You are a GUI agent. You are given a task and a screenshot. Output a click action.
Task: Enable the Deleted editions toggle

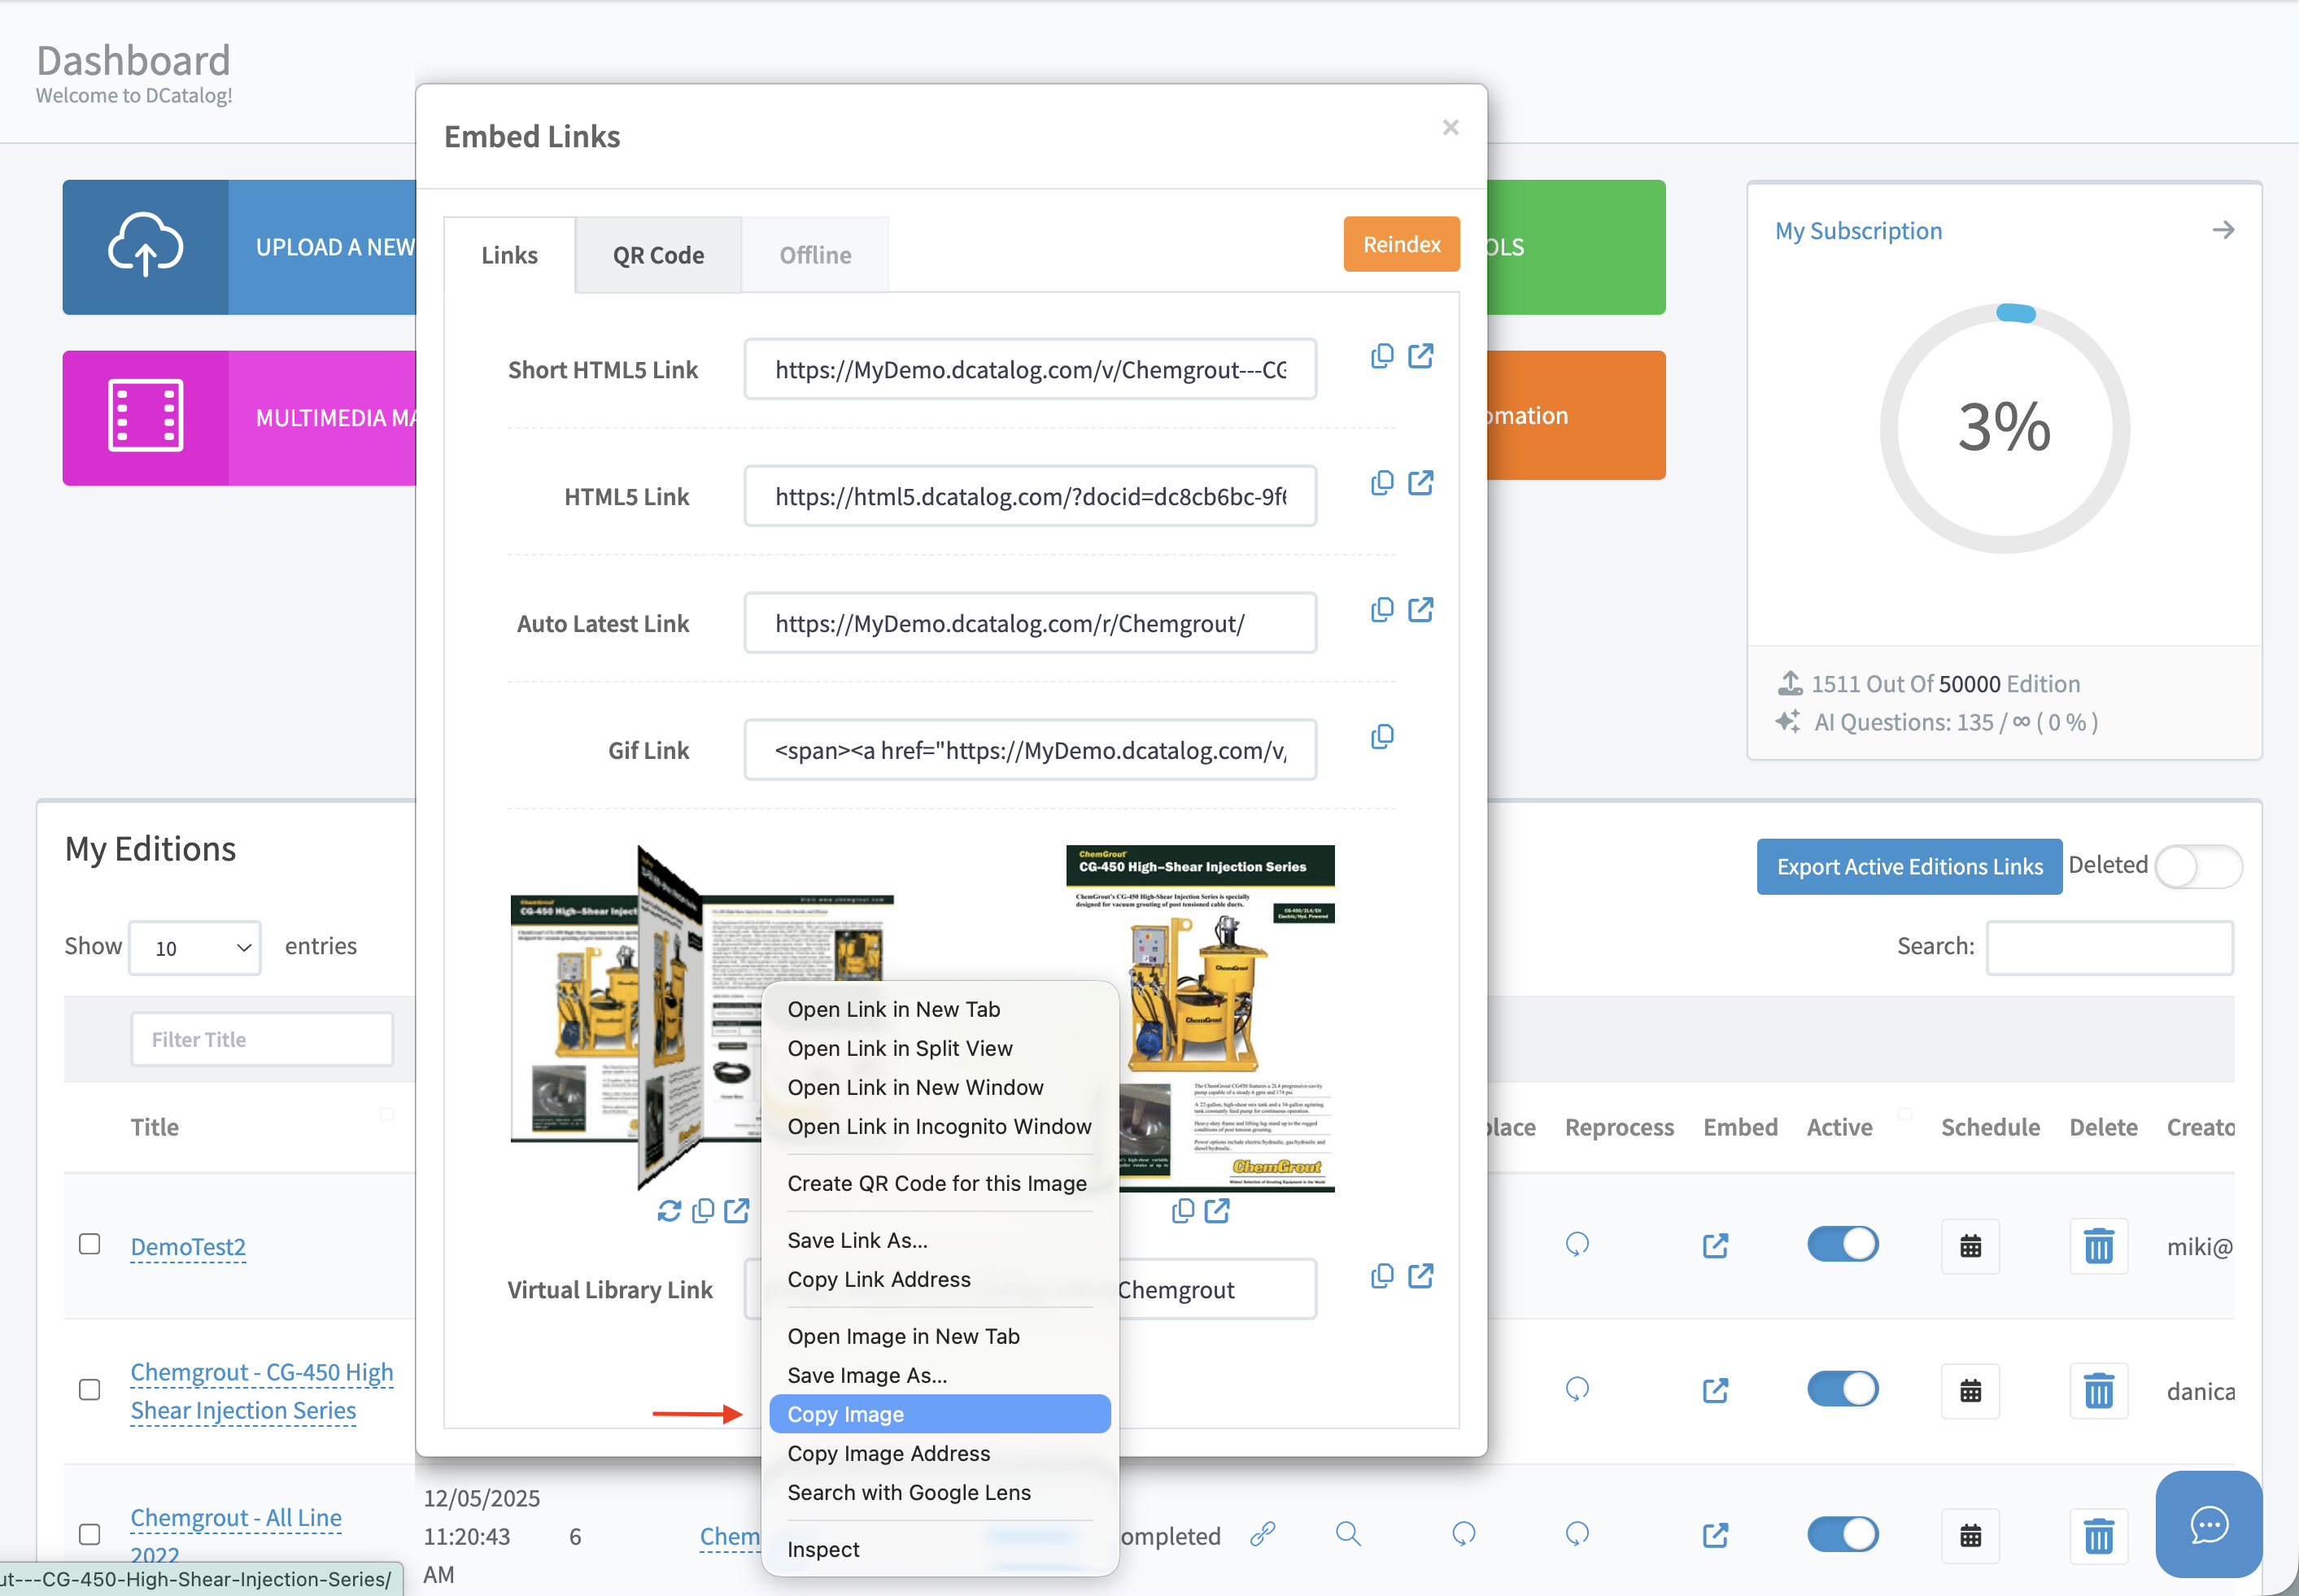click(x=2197, y=866)
